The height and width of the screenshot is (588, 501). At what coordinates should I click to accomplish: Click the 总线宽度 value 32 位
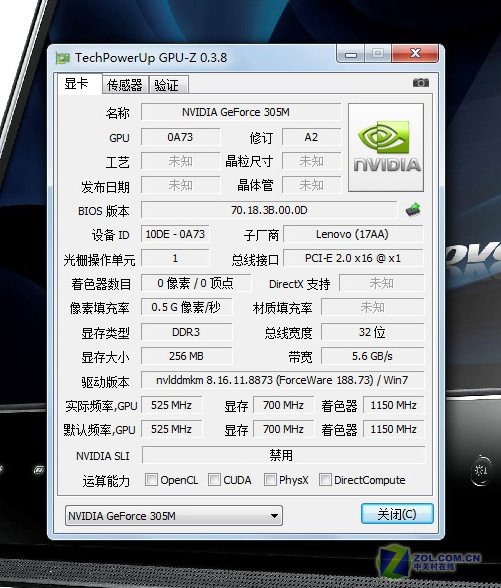[372, 332]
